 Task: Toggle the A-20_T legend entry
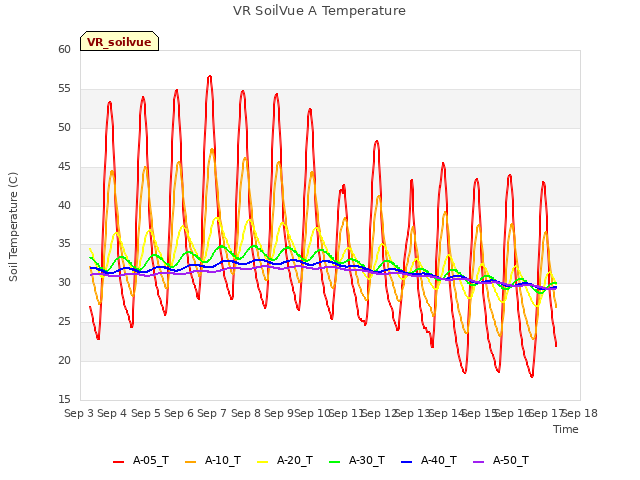285,460
